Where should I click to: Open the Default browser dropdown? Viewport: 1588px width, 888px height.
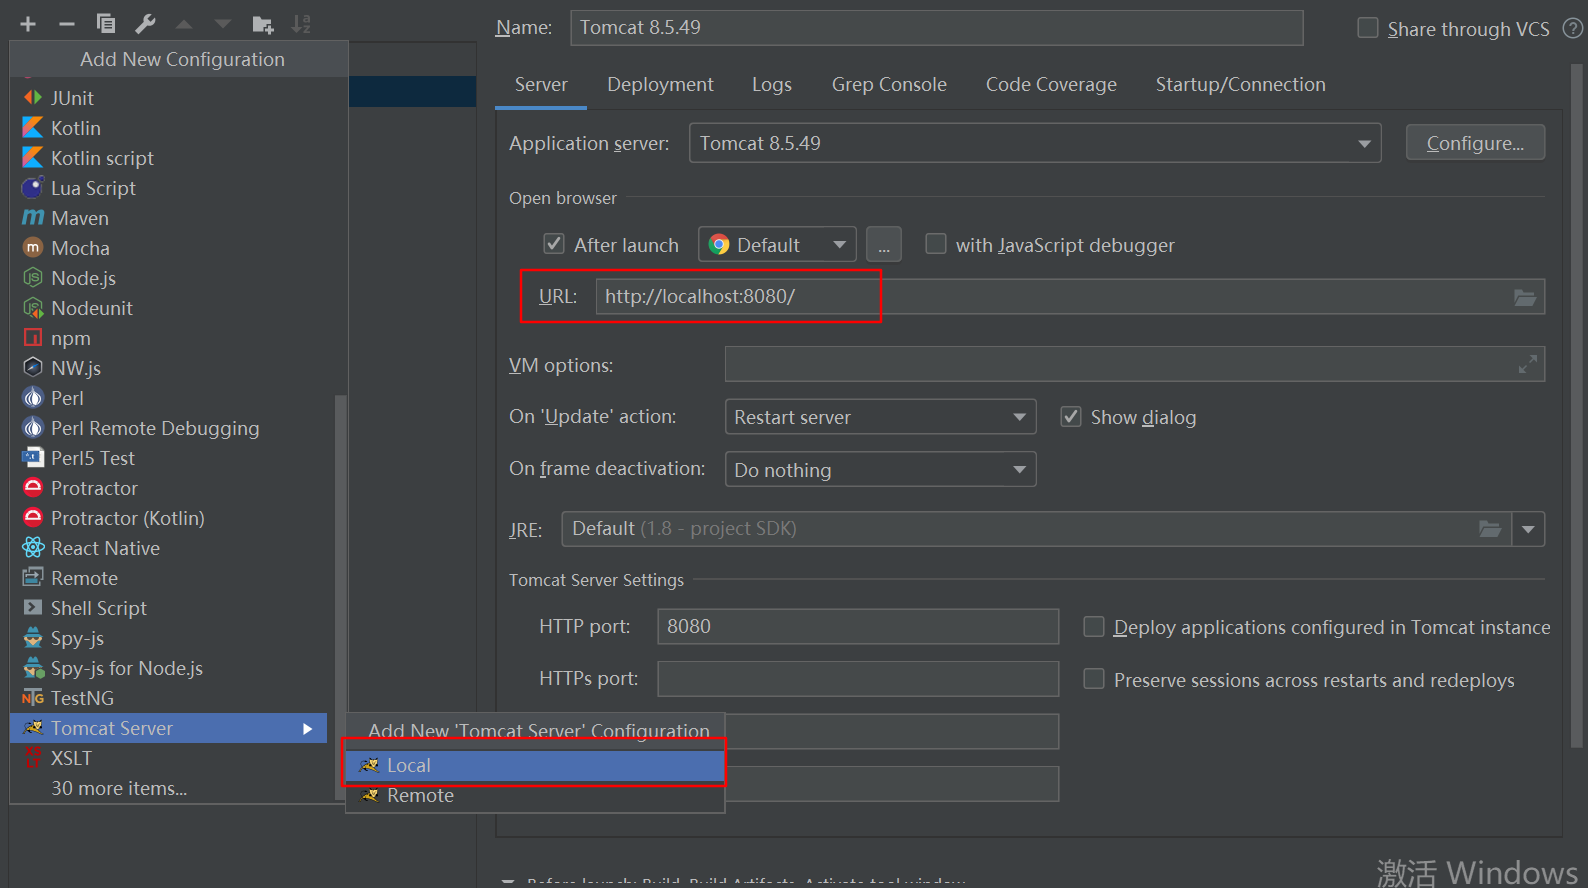[x=777, y=244]
